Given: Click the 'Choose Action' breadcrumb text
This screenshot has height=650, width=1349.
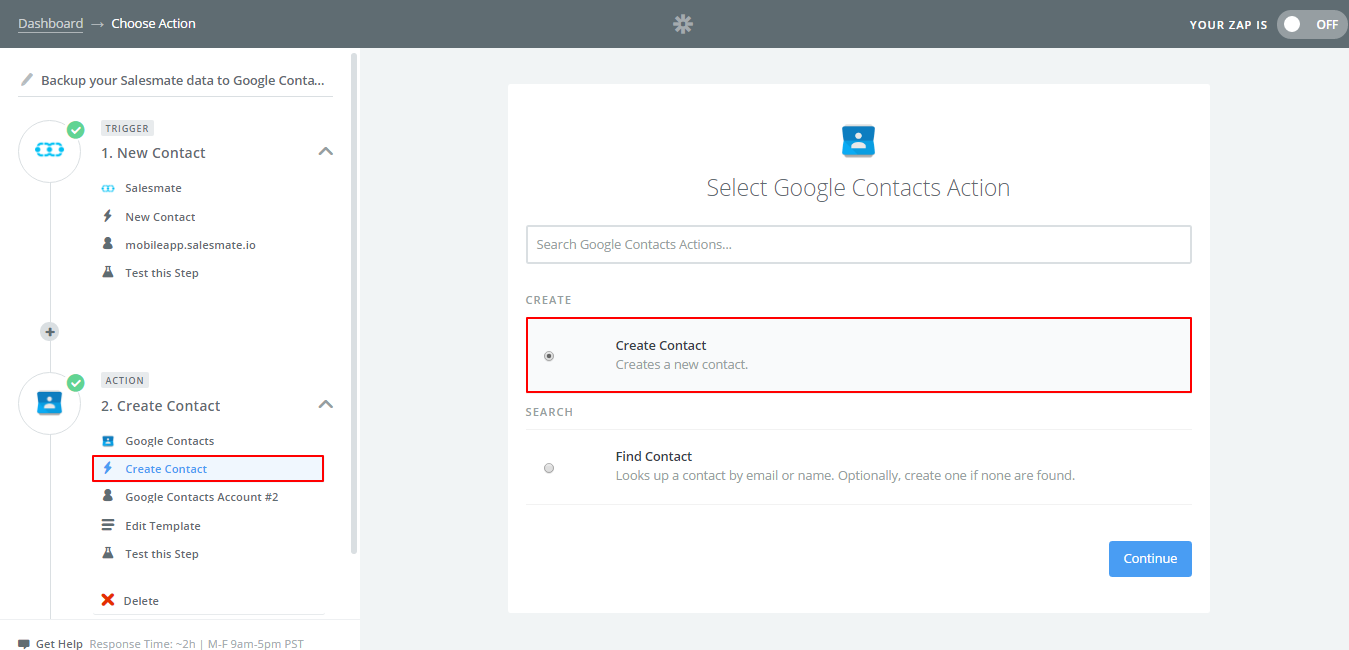Looking at the screenshot, I should point(154,23).
